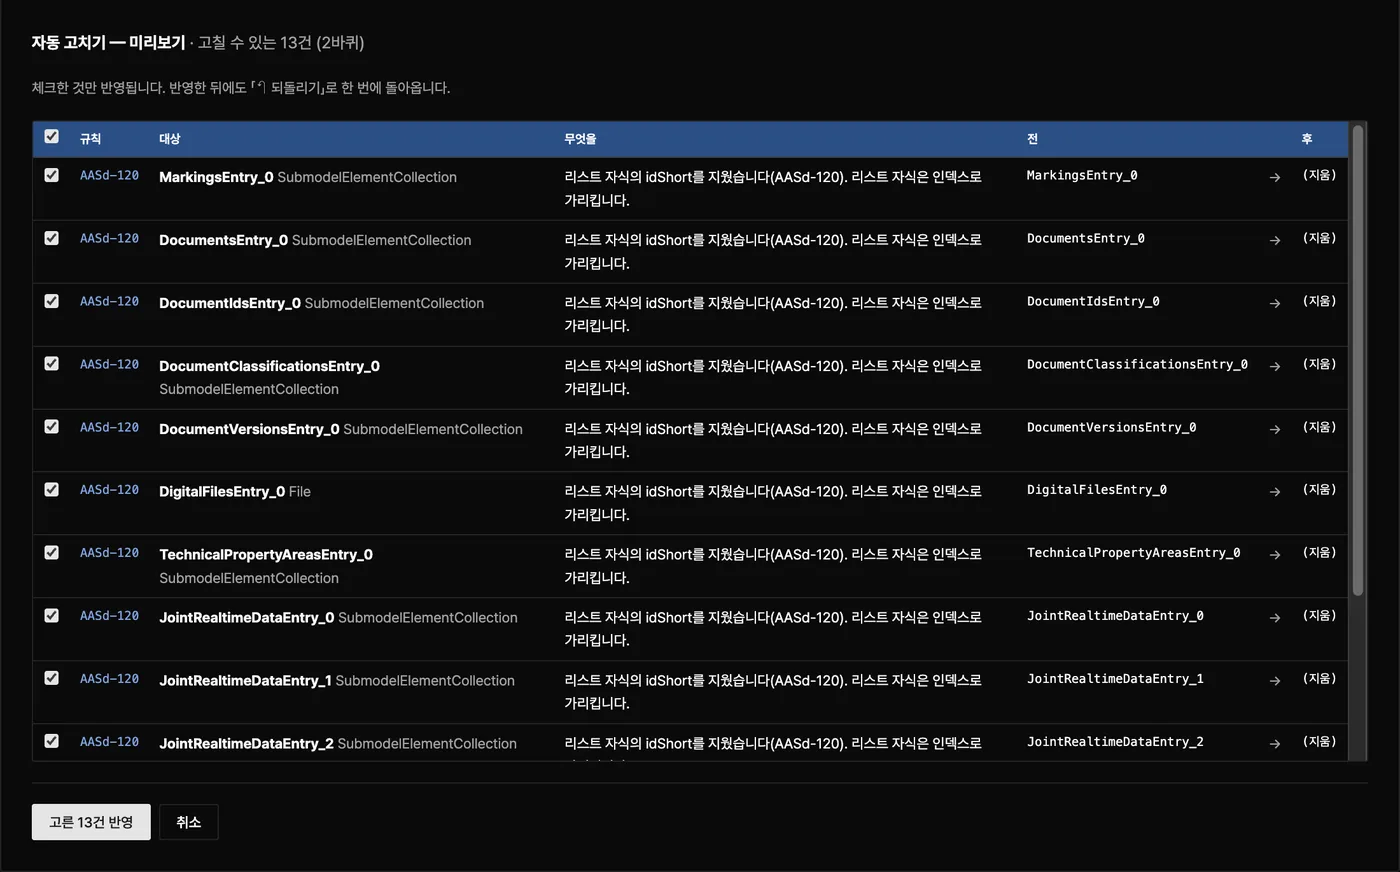Viewport: 1400px width, 872px height.
Task: Uncheck the MarkingsEntry_0 row checkbox
Action: click(x=52, y=175)
